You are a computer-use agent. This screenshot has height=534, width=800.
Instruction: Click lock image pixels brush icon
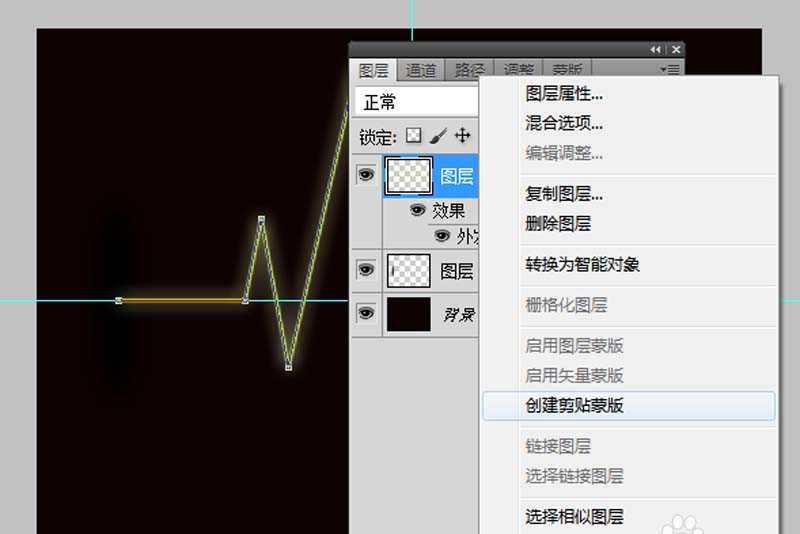pos(438,136)
